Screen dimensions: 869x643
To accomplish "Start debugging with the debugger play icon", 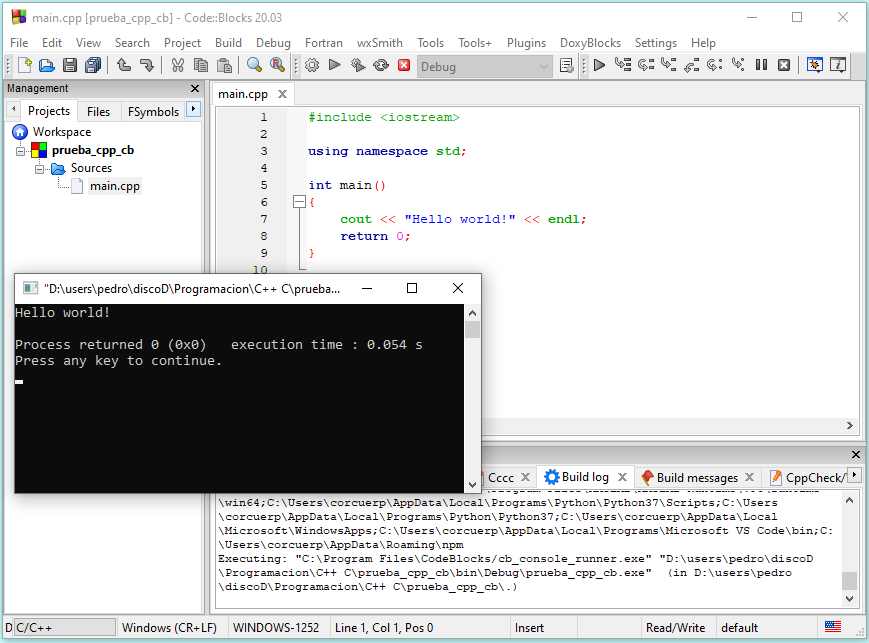I will coord(599,65).
